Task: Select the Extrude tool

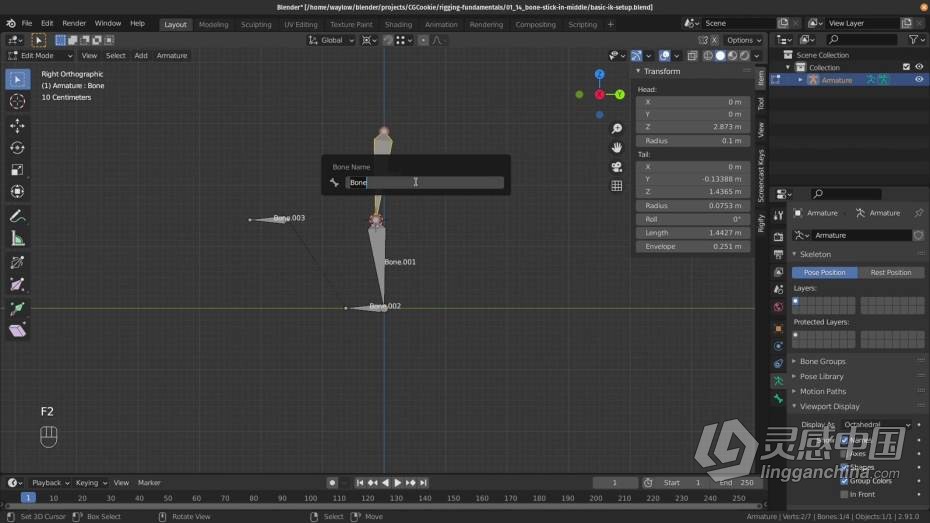Action: 17,308
